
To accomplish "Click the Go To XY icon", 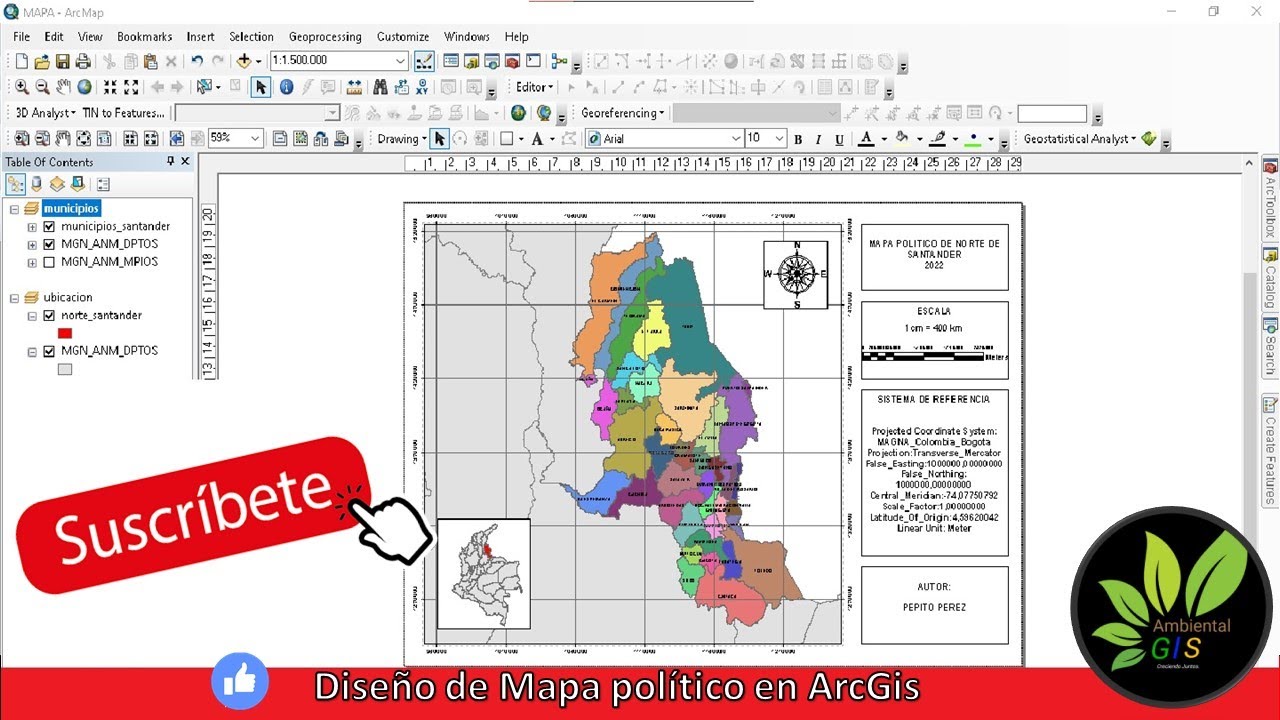I will [423, 87].
